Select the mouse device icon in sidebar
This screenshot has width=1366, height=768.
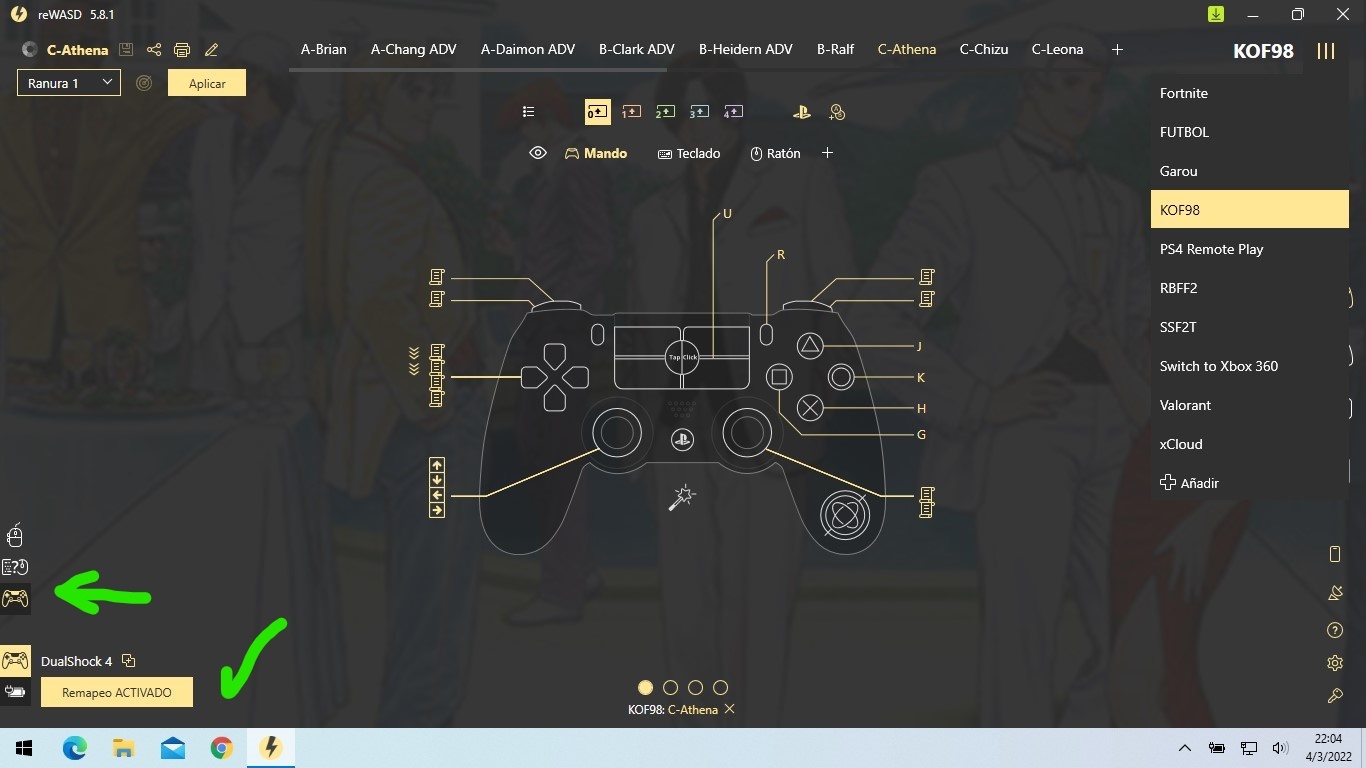click(x=15, y=536)
